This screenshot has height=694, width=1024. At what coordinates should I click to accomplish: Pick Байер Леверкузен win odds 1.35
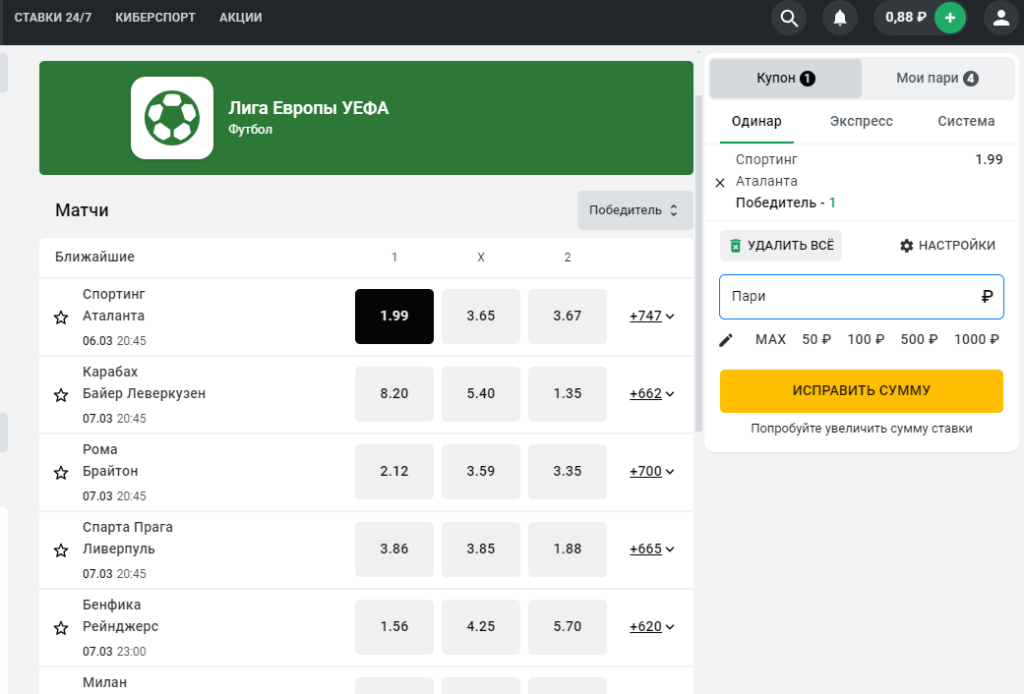(568, 394)
